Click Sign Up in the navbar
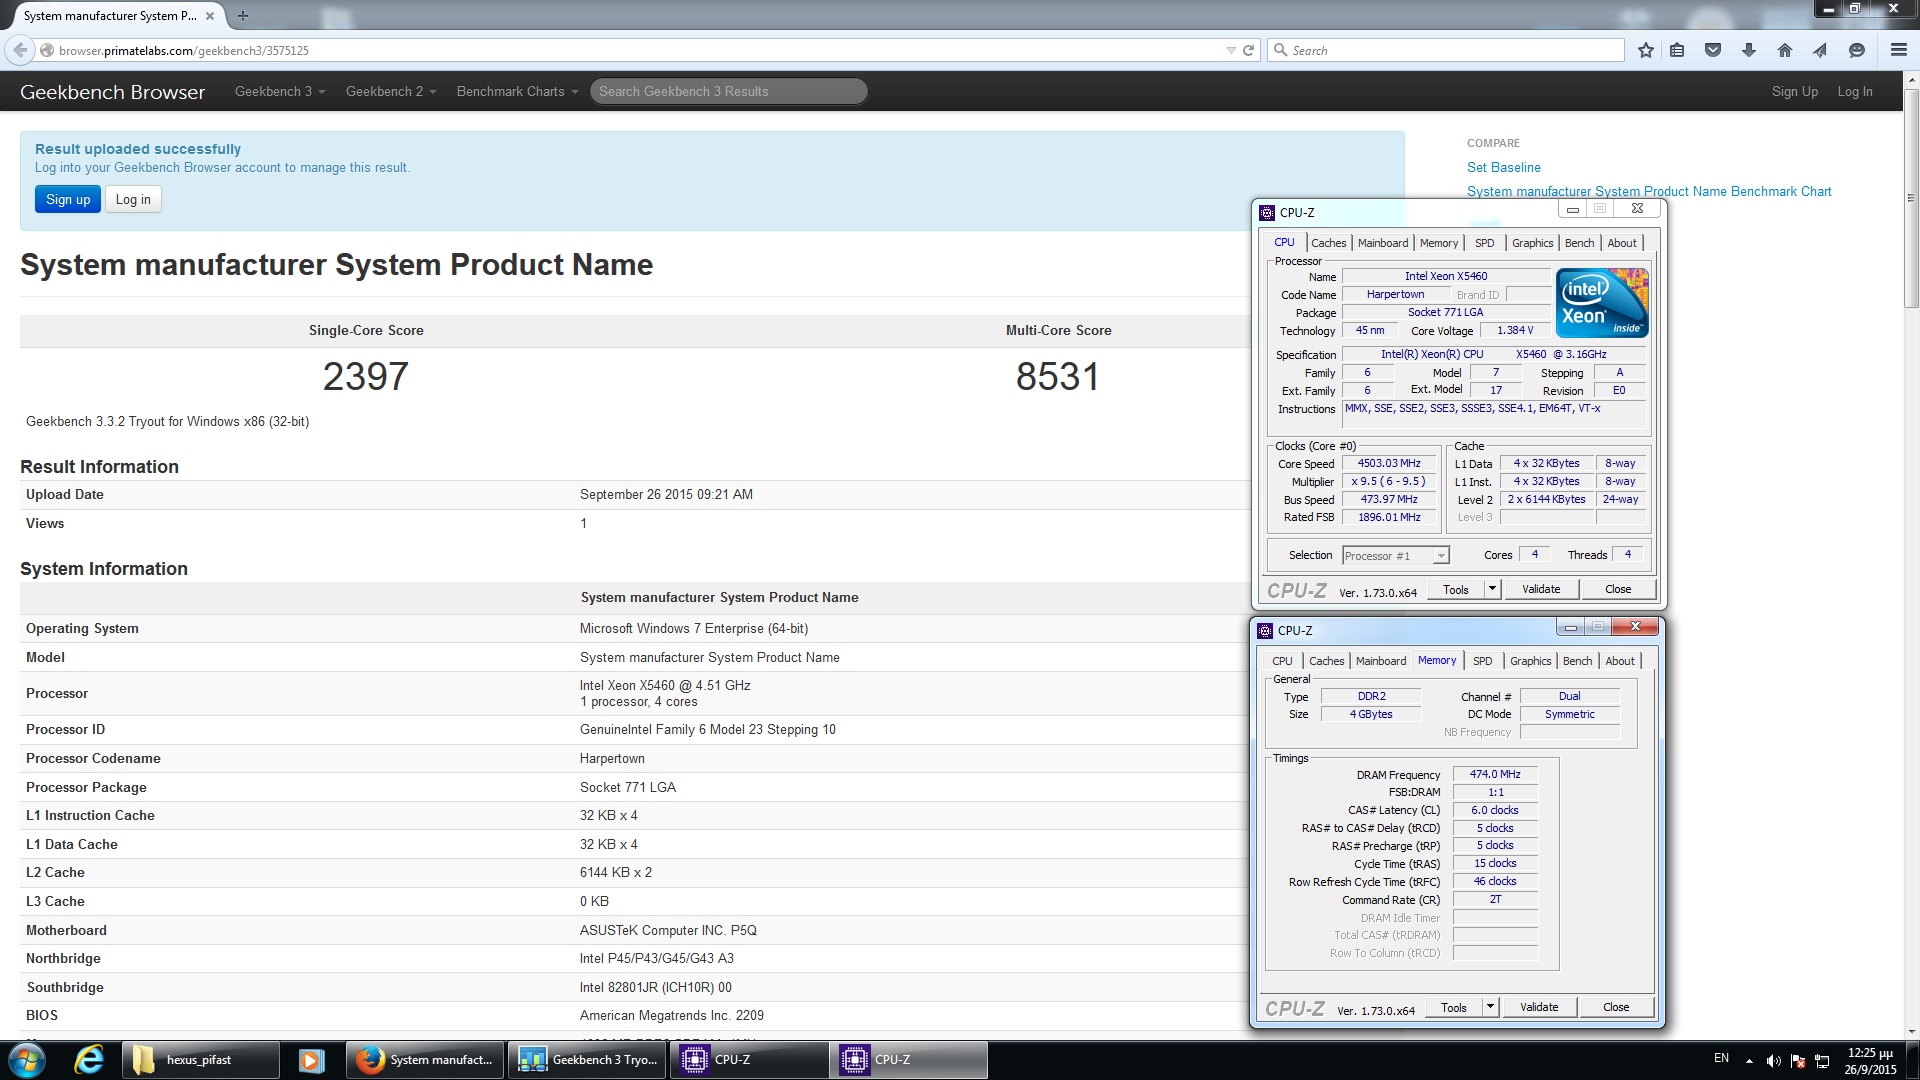 [1794, 91]
